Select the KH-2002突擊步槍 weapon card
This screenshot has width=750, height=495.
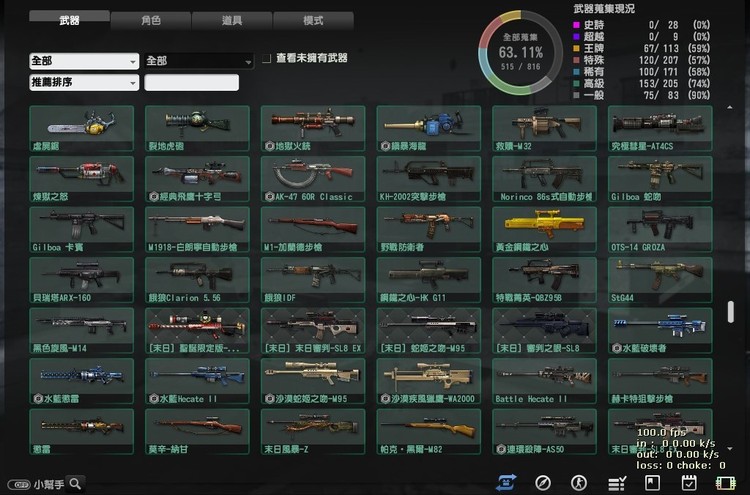[429, 179]
